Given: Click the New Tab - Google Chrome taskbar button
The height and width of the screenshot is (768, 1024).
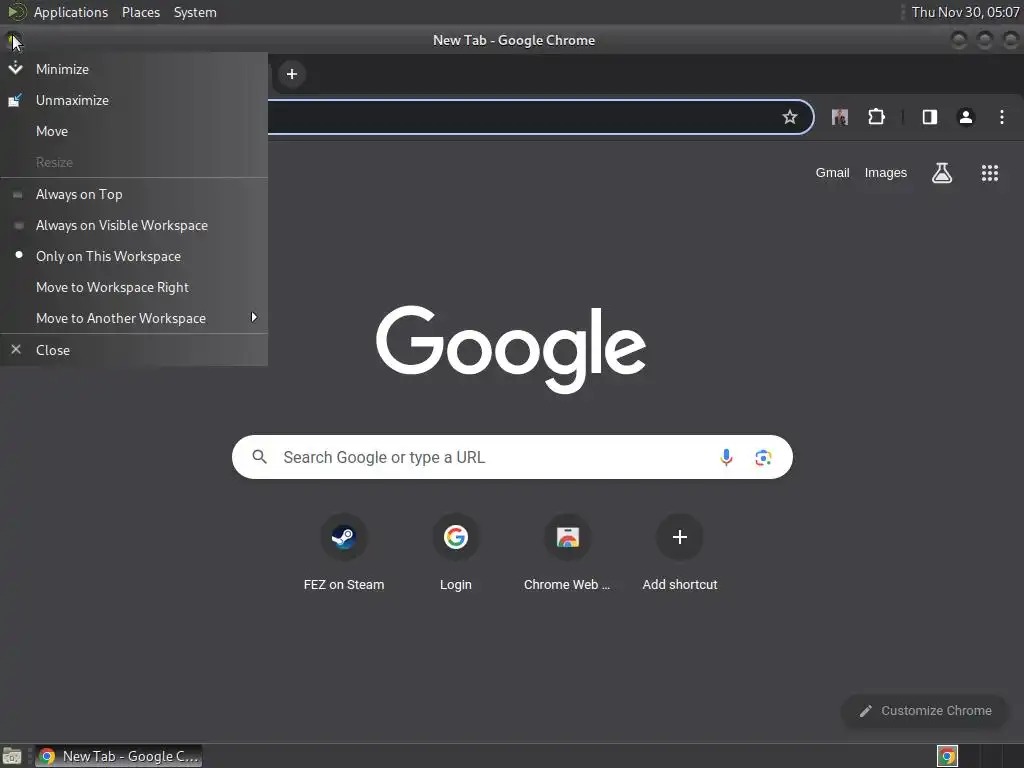Looking at the screenshot, I should (118, 756).
